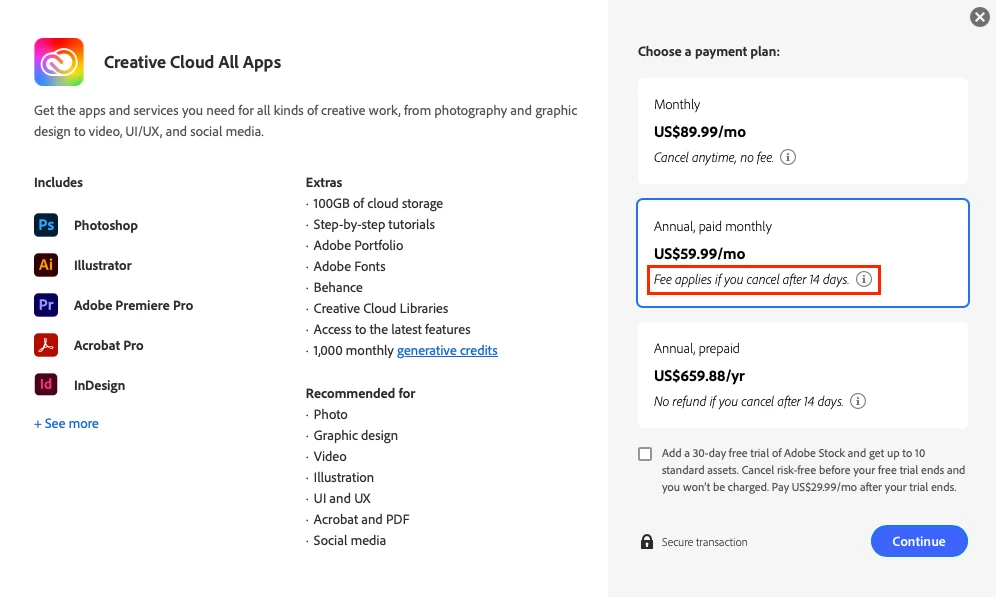Open info icon beside Fee applies if you cancel
The height and width of the screenshot is (597, 996).
click(864, 280)
